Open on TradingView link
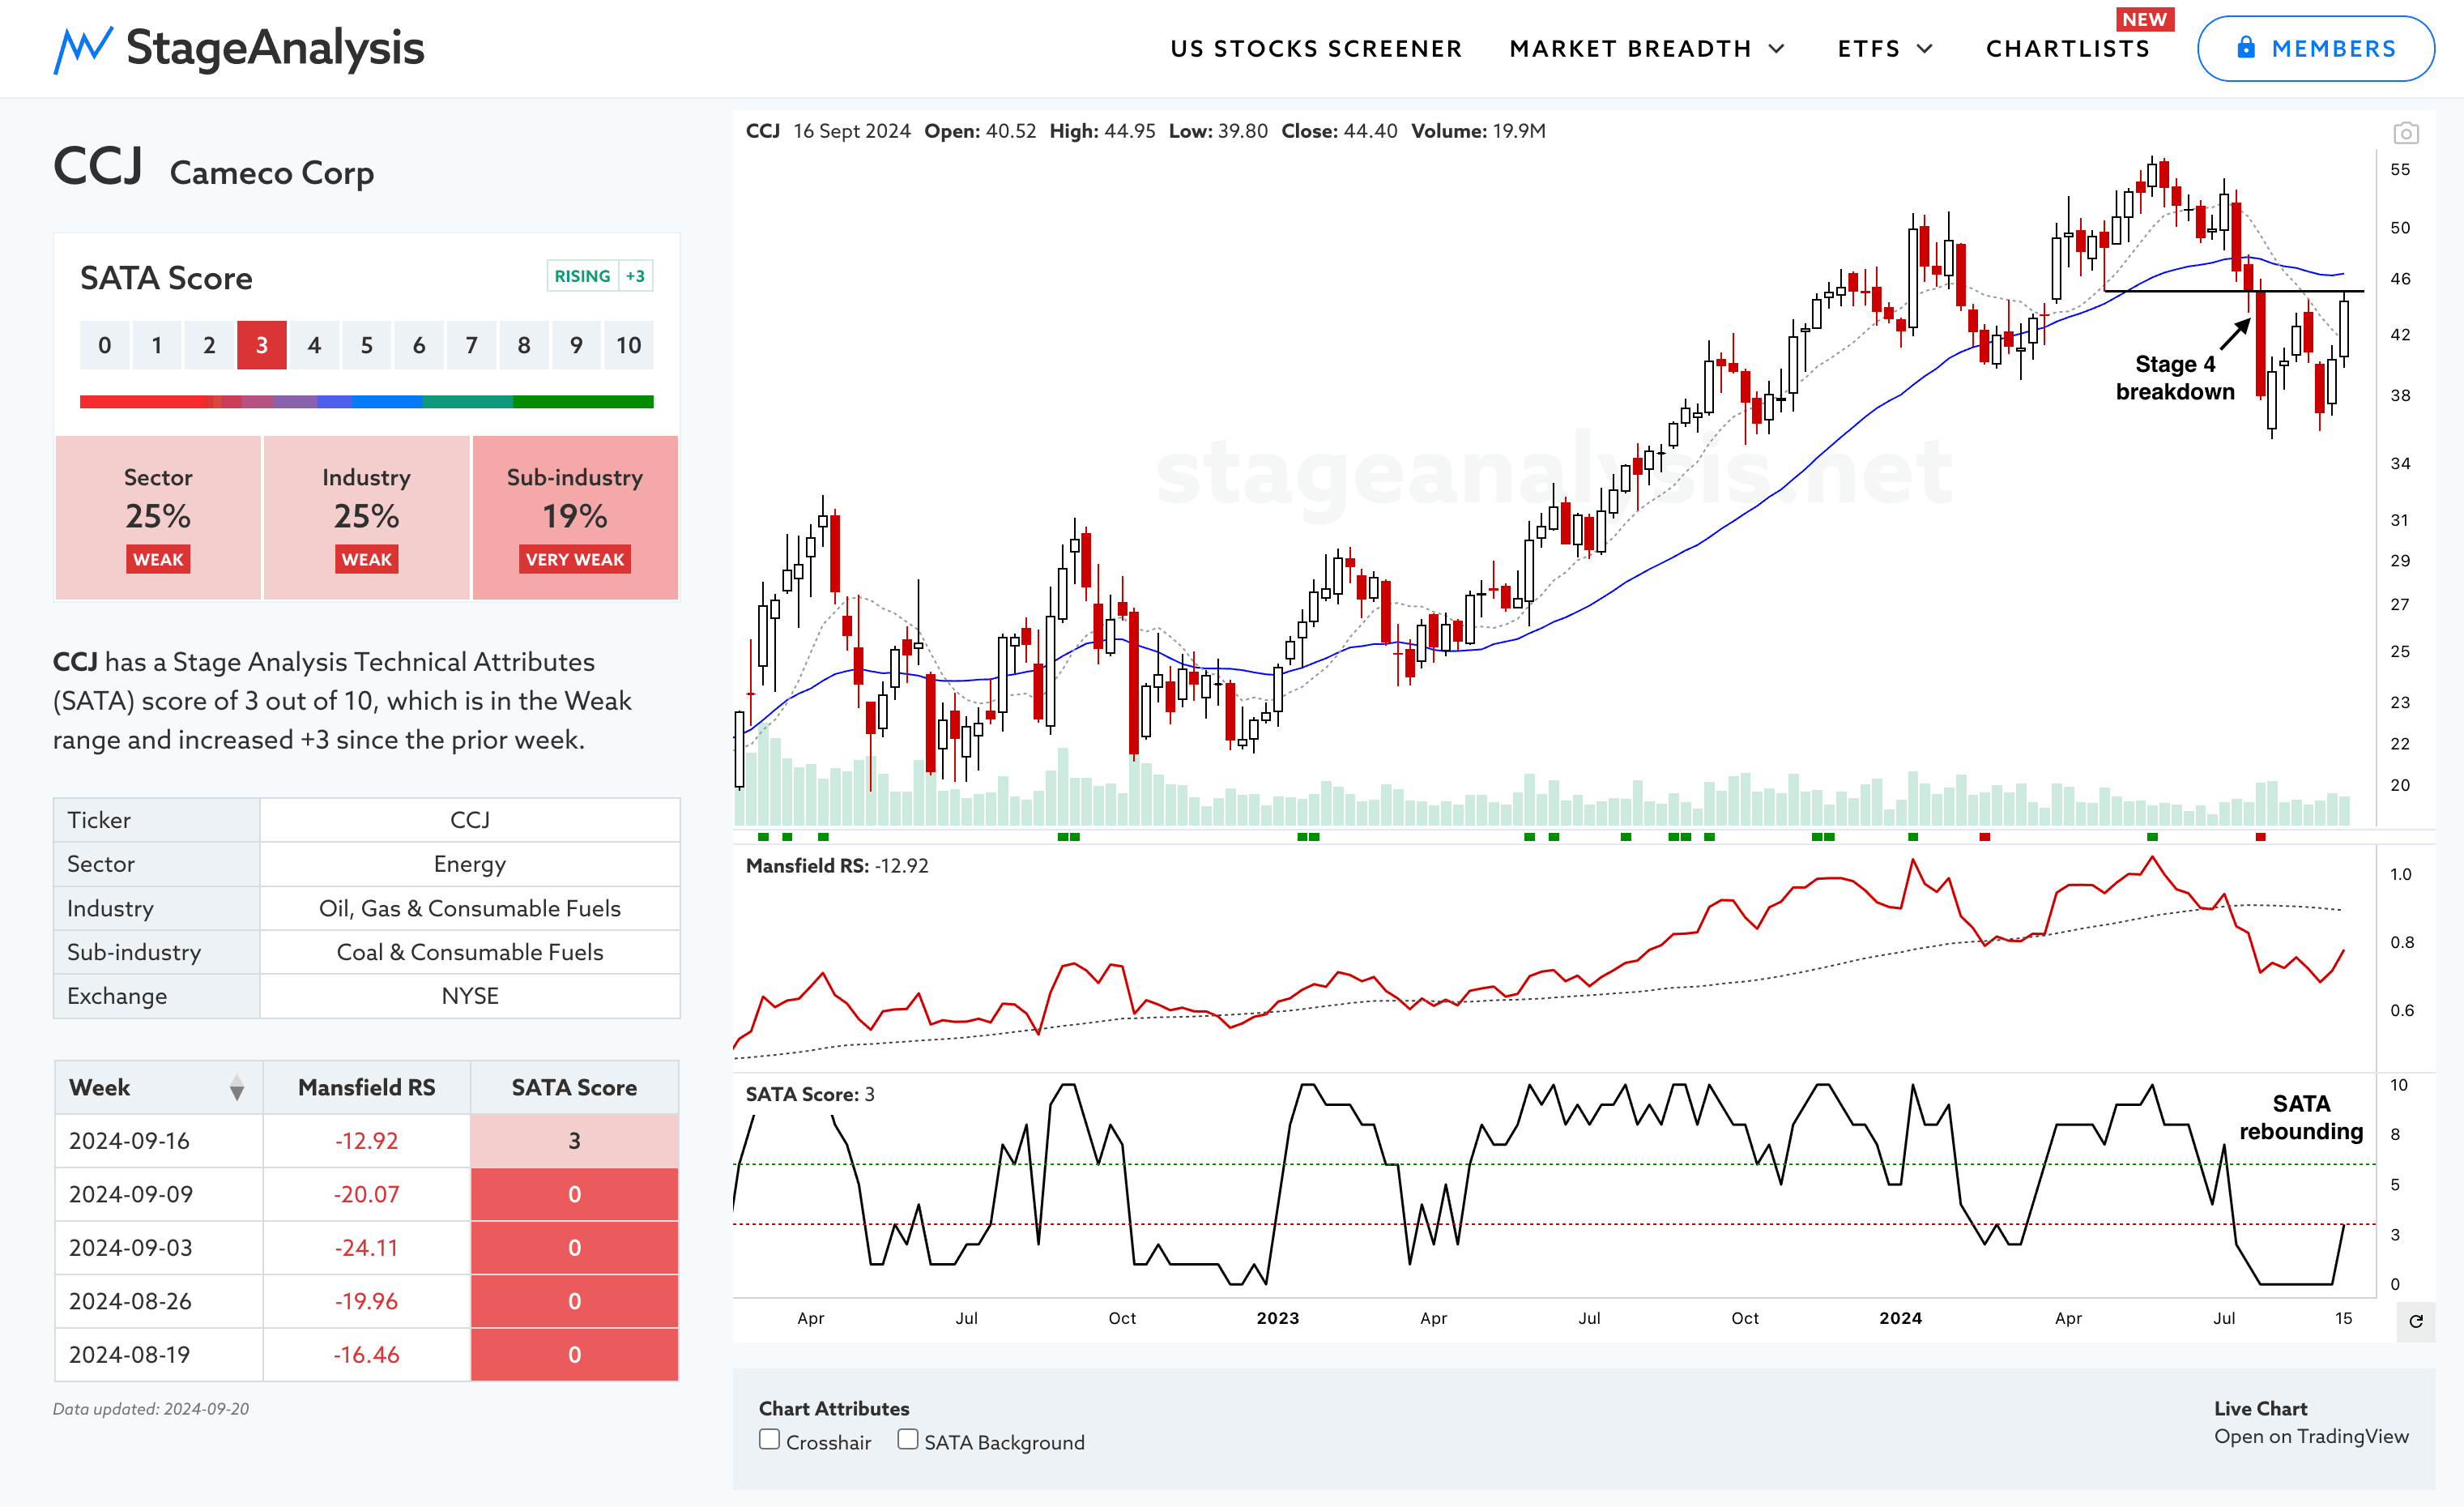This screenshot has width=2464, height=1507. pos(2311,1436)
